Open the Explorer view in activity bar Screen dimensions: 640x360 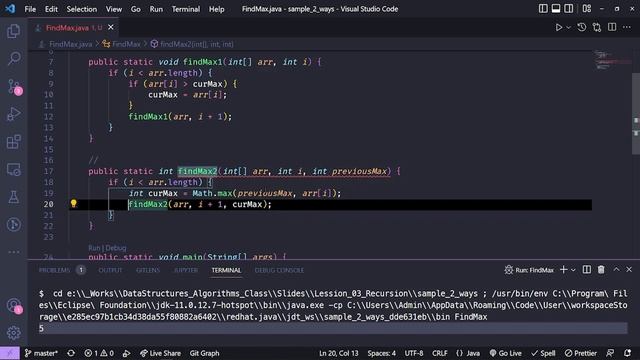point(13,31)
